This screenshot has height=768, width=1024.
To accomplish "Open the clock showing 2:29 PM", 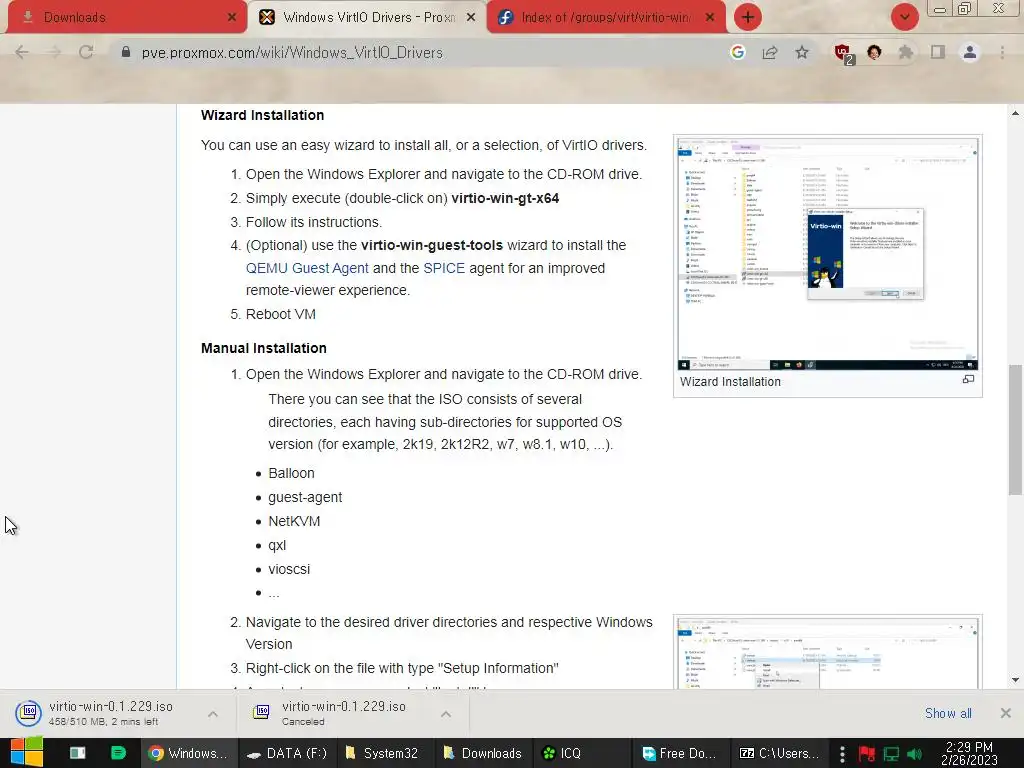I will [x=969, y=753].
